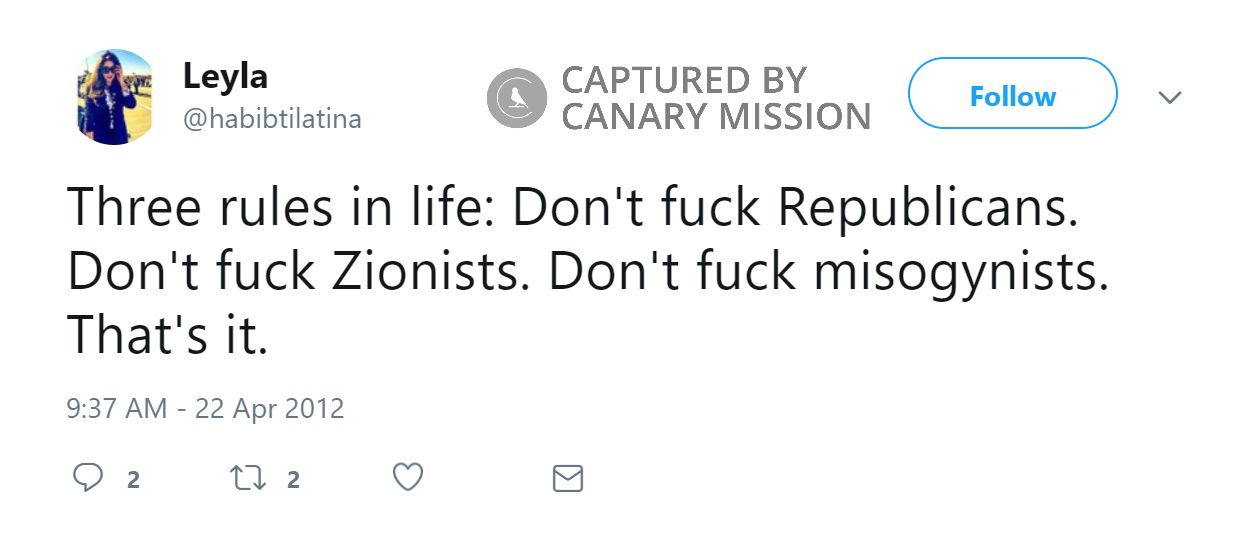
Task: Click the reply speech bubble icon
Action: 88,478
